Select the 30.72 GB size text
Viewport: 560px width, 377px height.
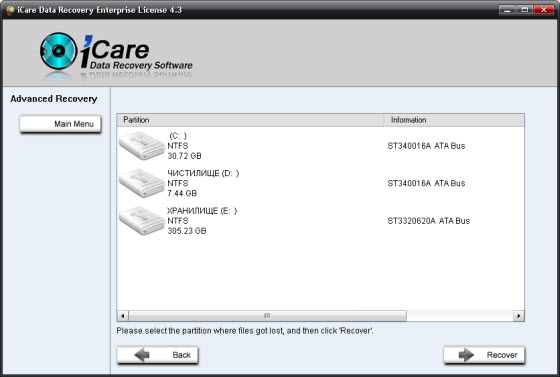184,156
